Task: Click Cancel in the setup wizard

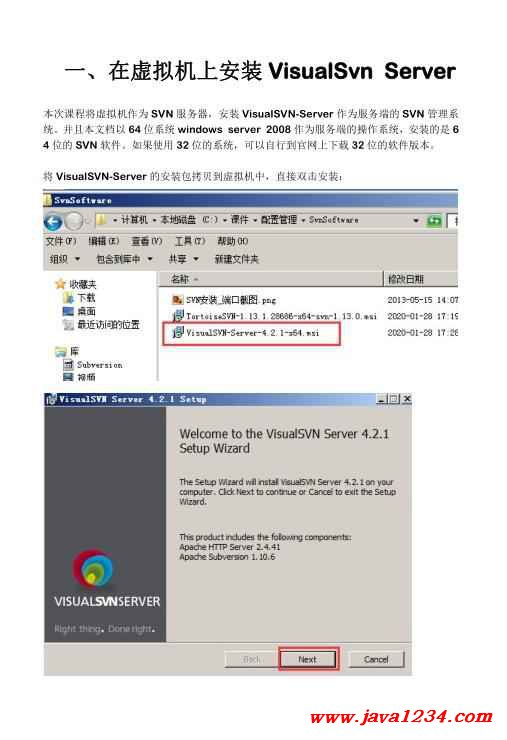Action: click(376, 659)
